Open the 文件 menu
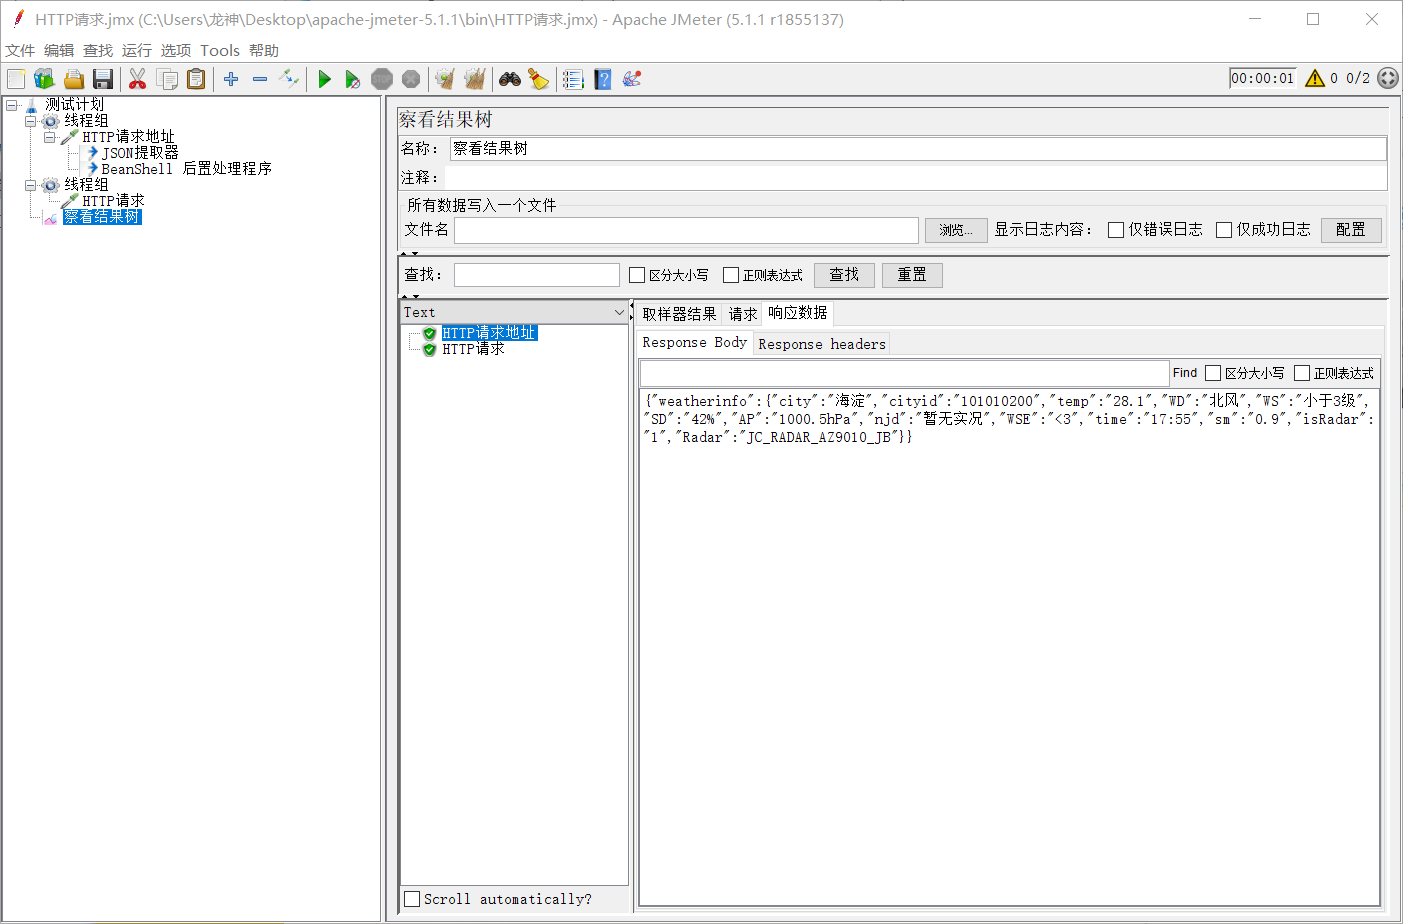Screen dimensions: 1403x924 [20, 50]
